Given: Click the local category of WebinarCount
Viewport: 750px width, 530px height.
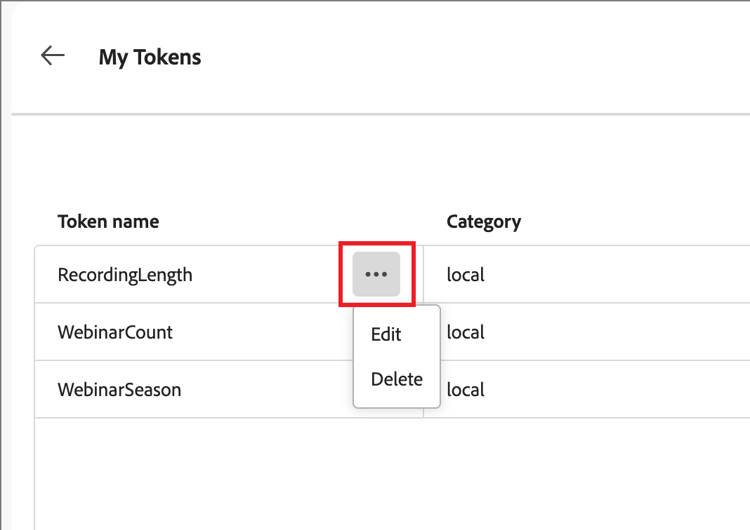Looking at the screenshot, I should tap(466, 332).
